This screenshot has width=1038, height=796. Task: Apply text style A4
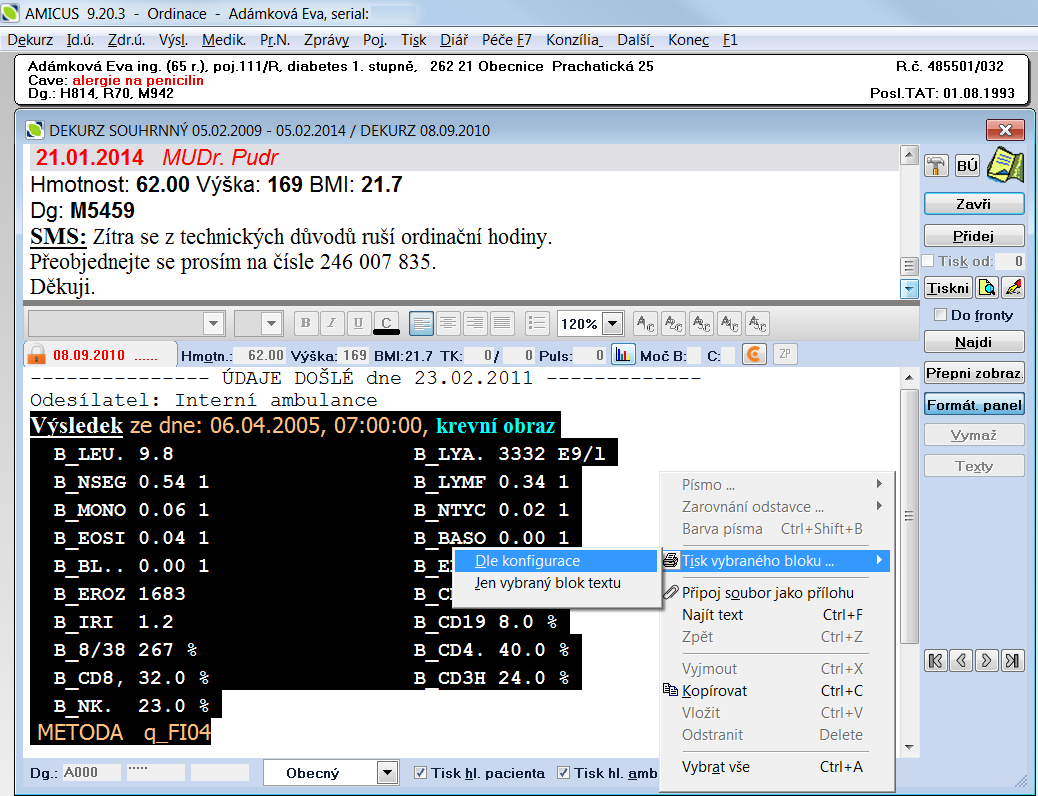730,323
